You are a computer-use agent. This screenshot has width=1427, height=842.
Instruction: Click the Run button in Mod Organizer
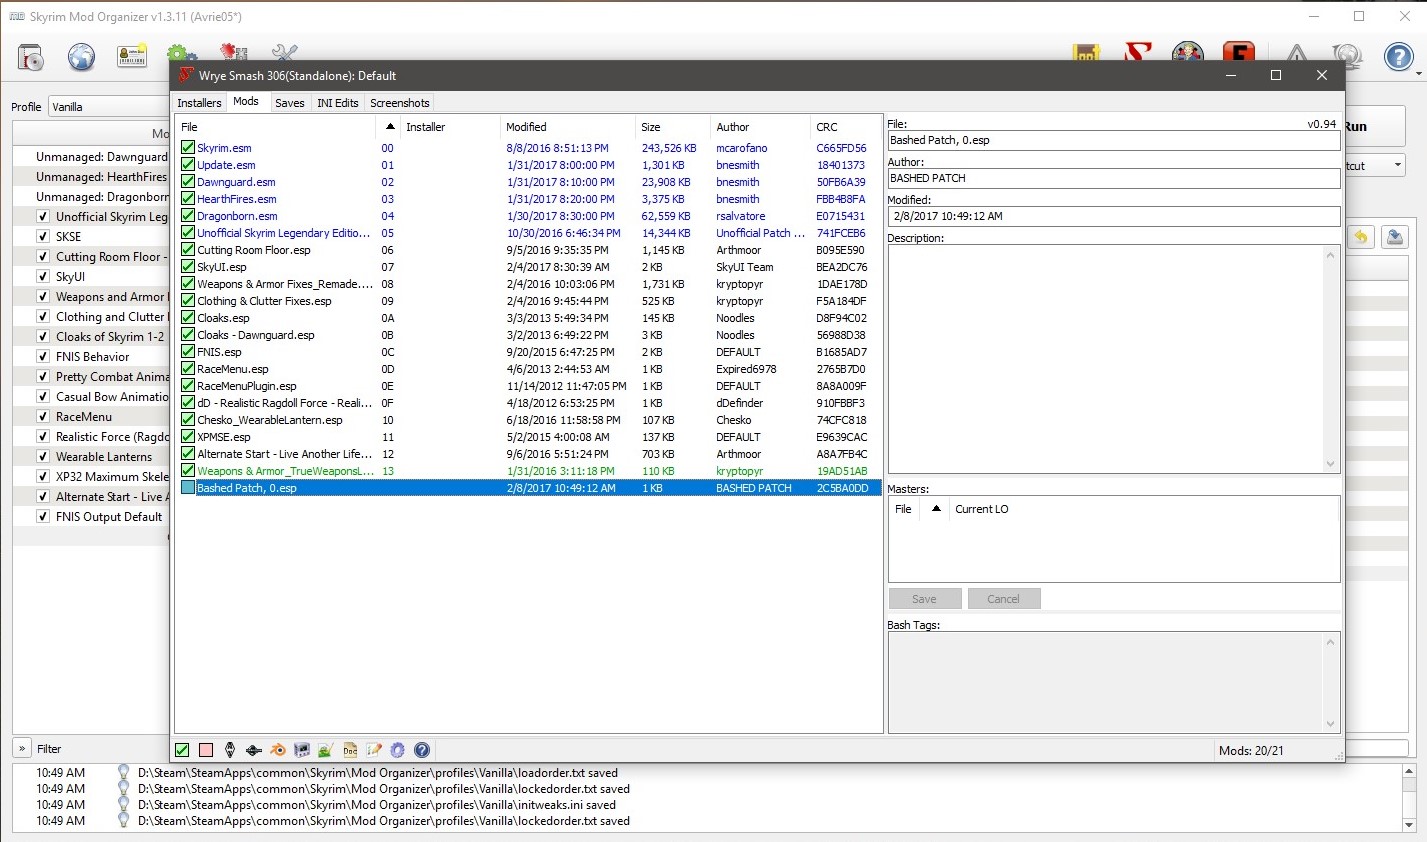point(1375,127)
